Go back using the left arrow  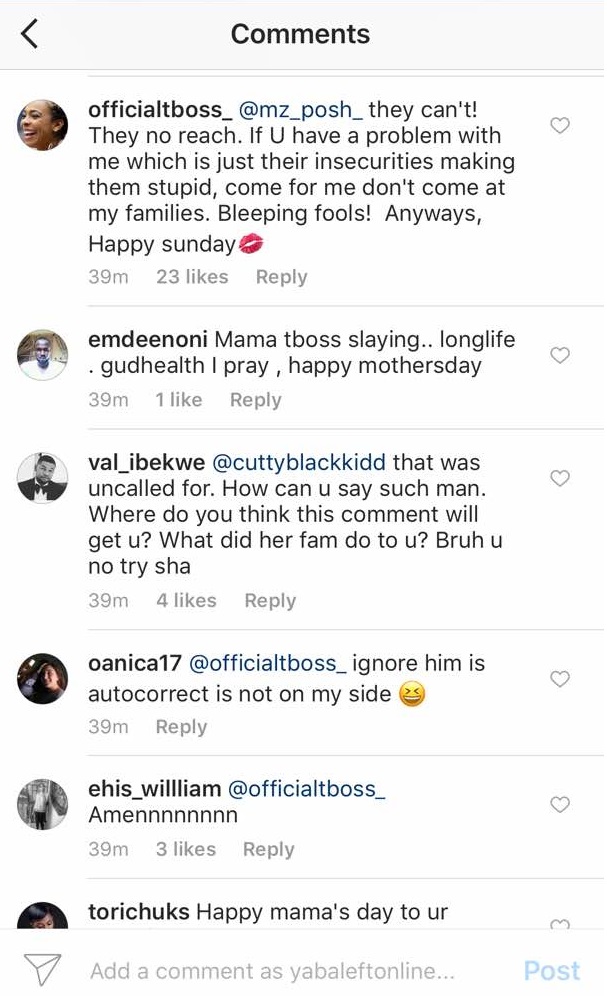coord(29,34)
